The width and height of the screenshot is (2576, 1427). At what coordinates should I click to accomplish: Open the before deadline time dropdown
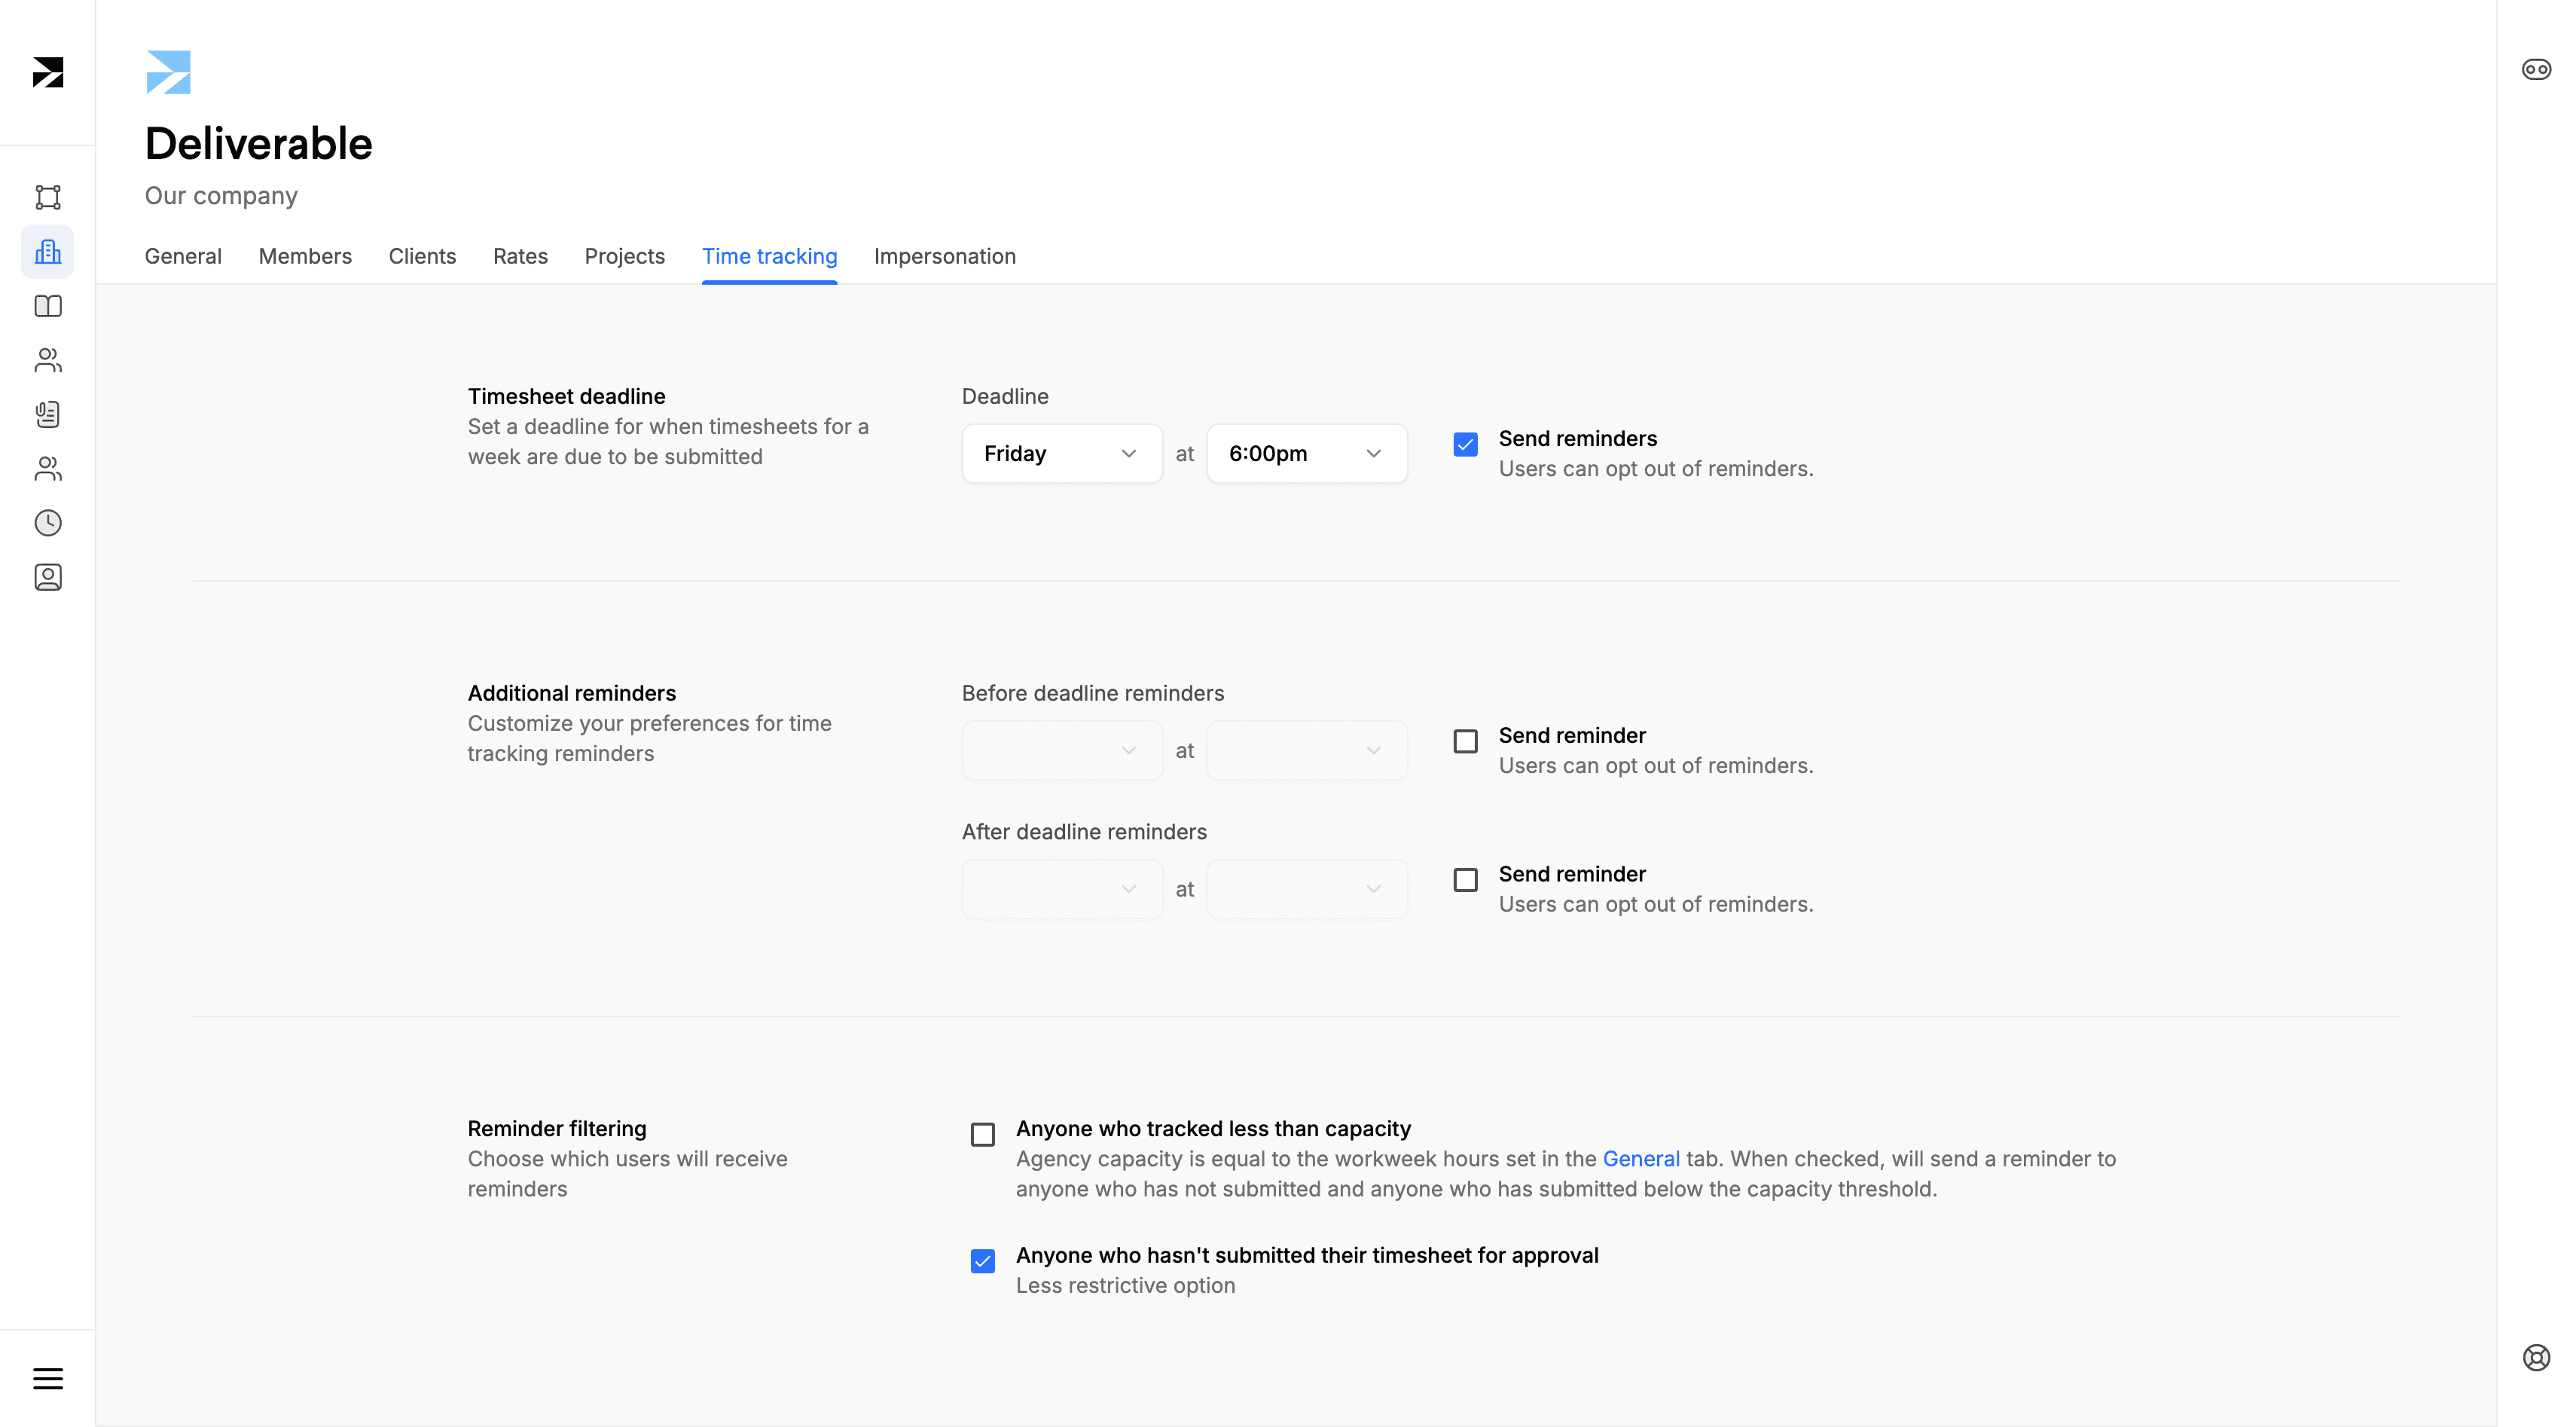coord(1307,750)
